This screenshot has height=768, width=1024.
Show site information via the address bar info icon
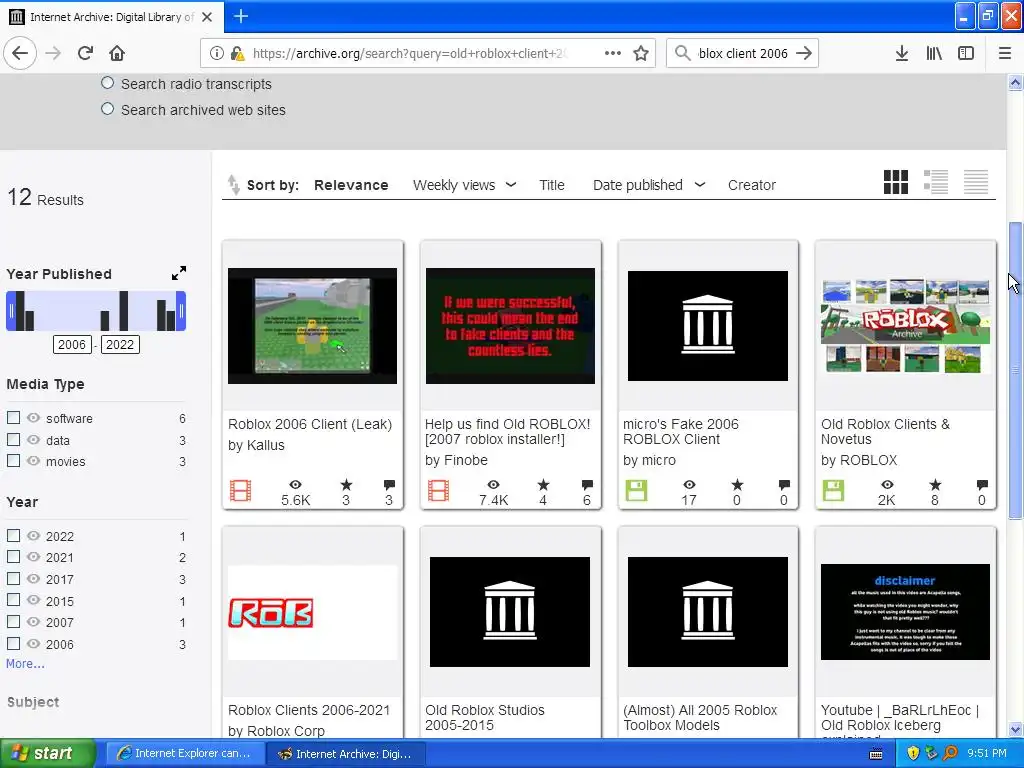pyautogui.click(x=217, y=54)
